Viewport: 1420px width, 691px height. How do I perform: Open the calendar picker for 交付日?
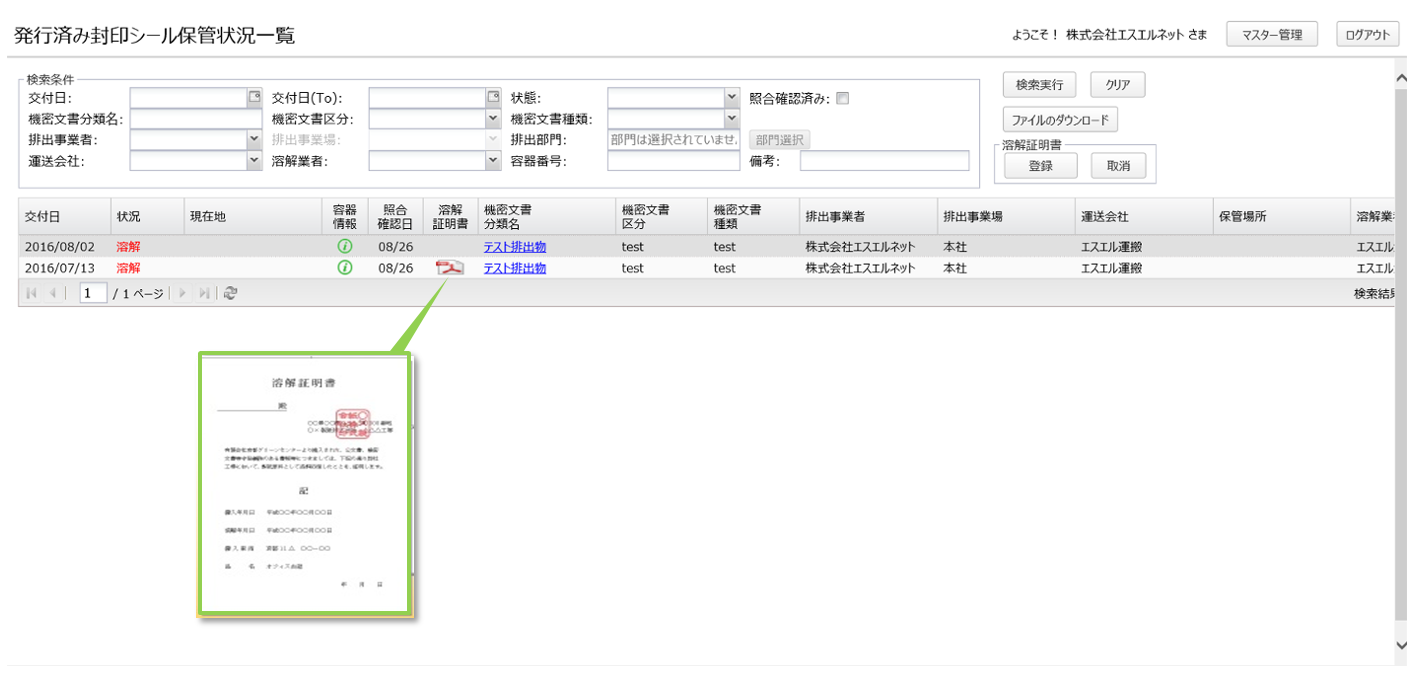(x=254, y=98)
